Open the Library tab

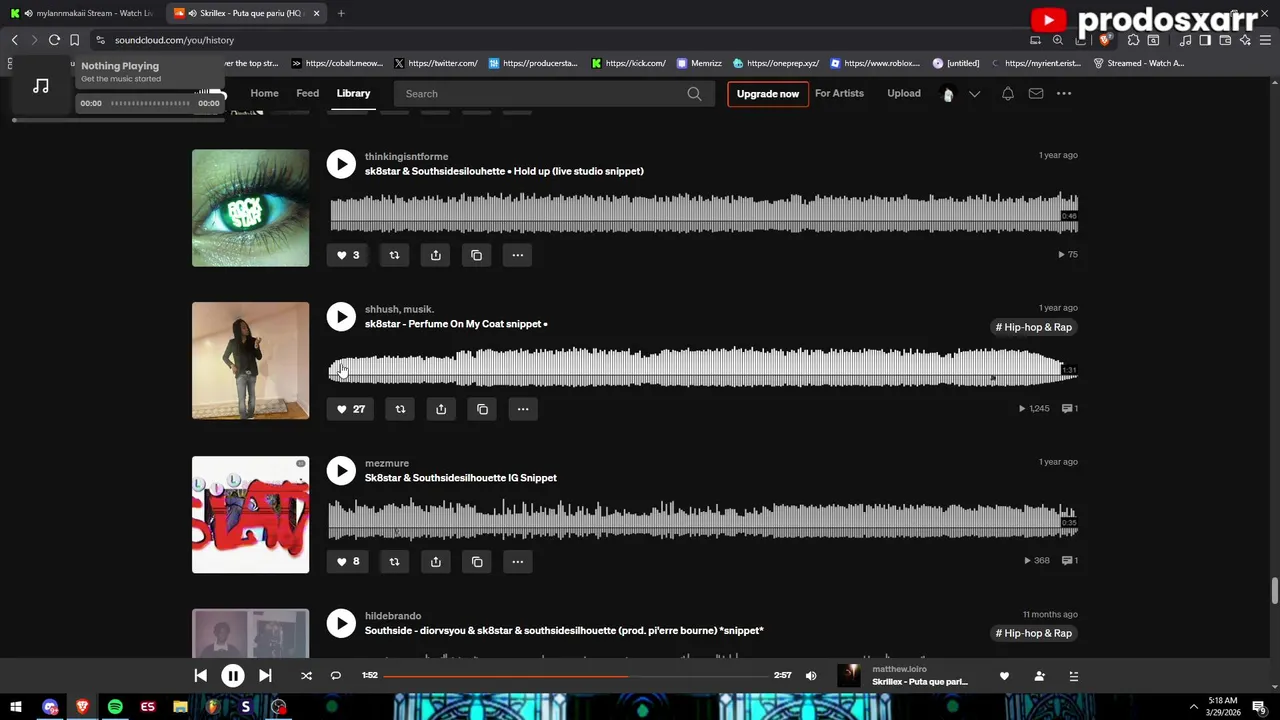coord(353,94)
